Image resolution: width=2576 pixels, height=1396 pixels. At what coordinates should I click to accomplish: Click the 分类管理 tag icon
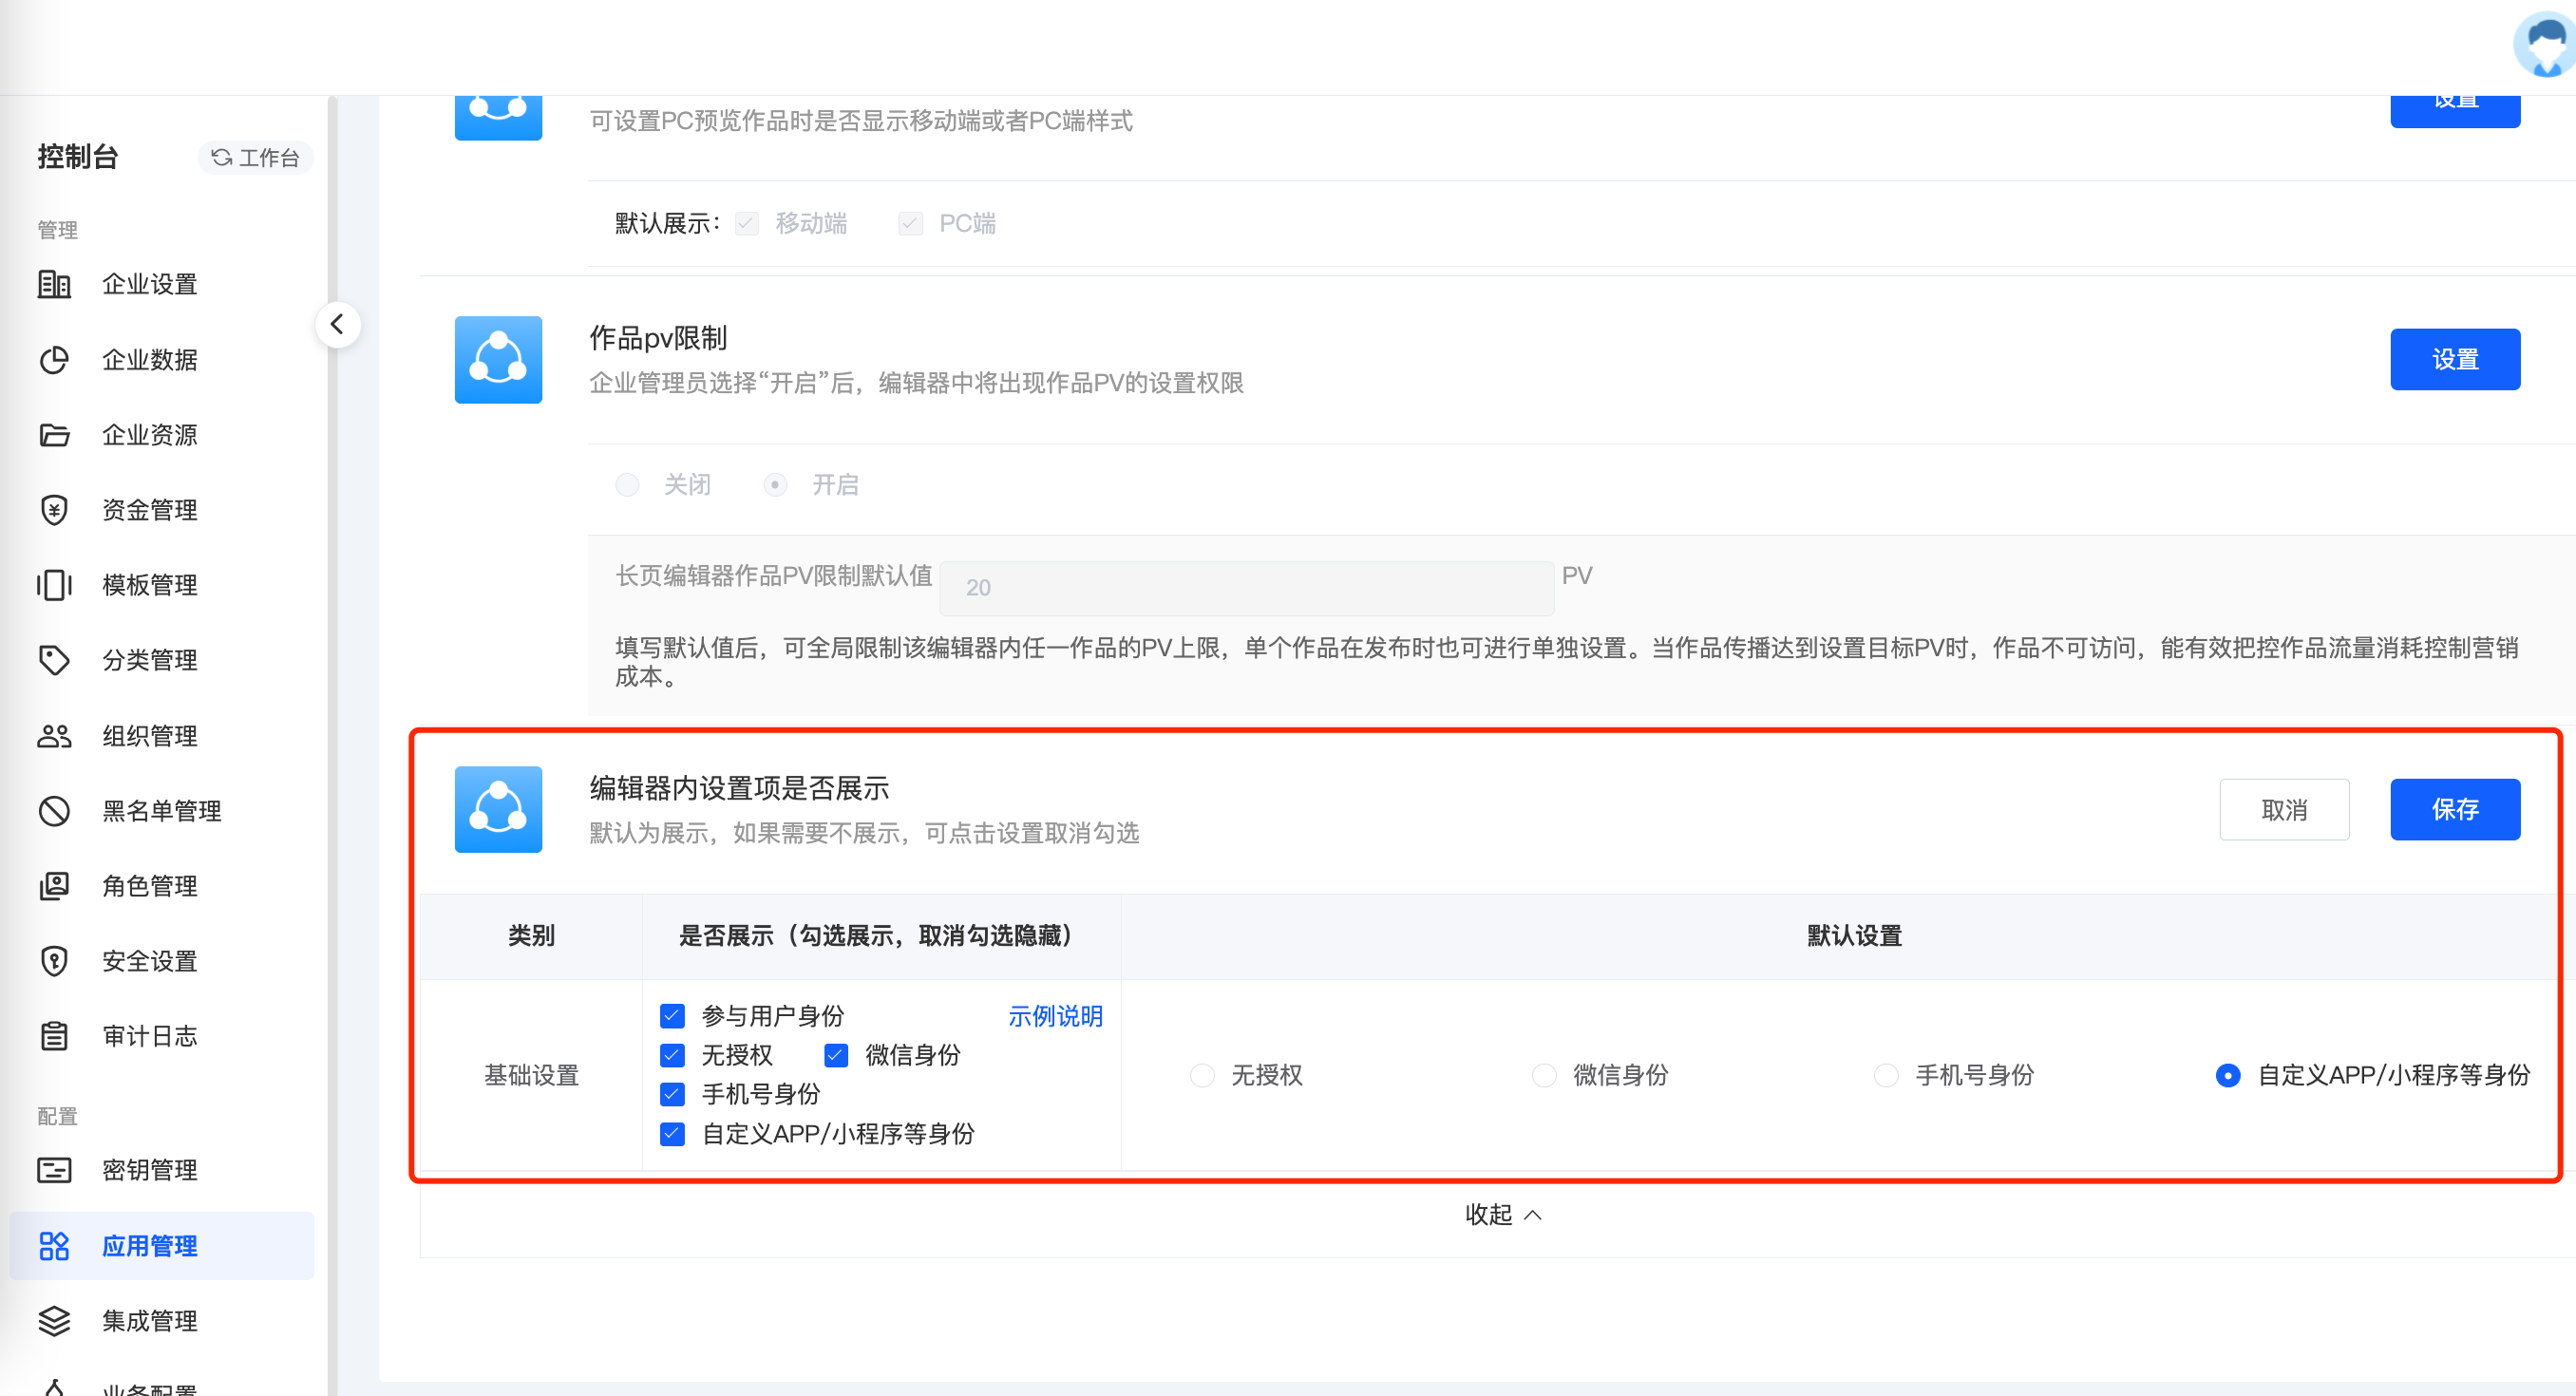tap(54, 660)
